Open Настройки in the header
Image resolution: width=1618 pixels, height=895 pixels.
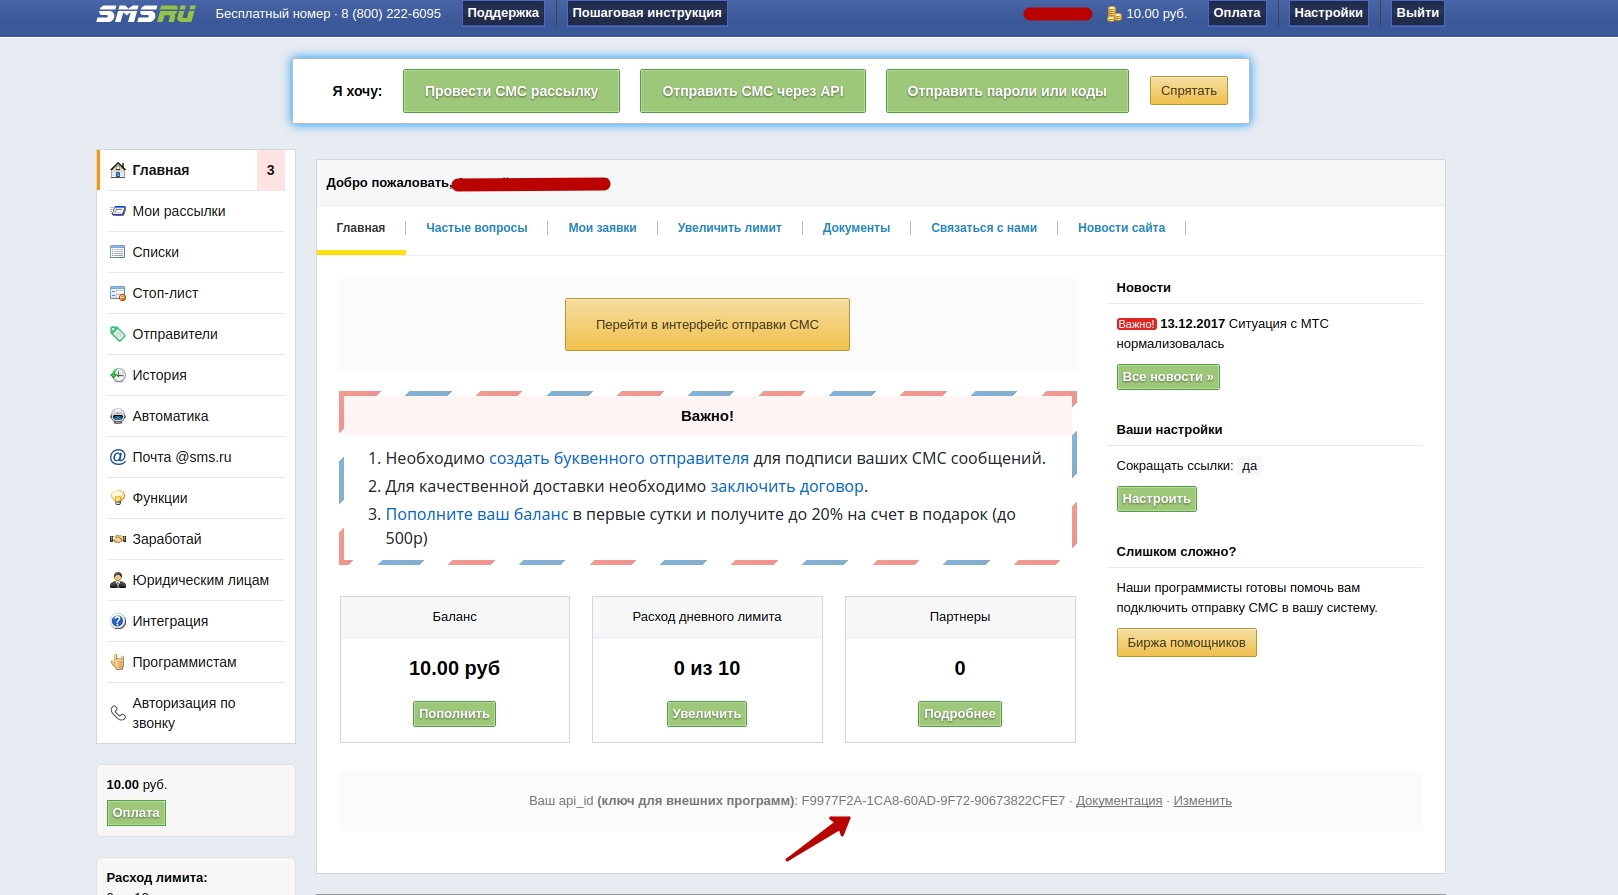1328,13
